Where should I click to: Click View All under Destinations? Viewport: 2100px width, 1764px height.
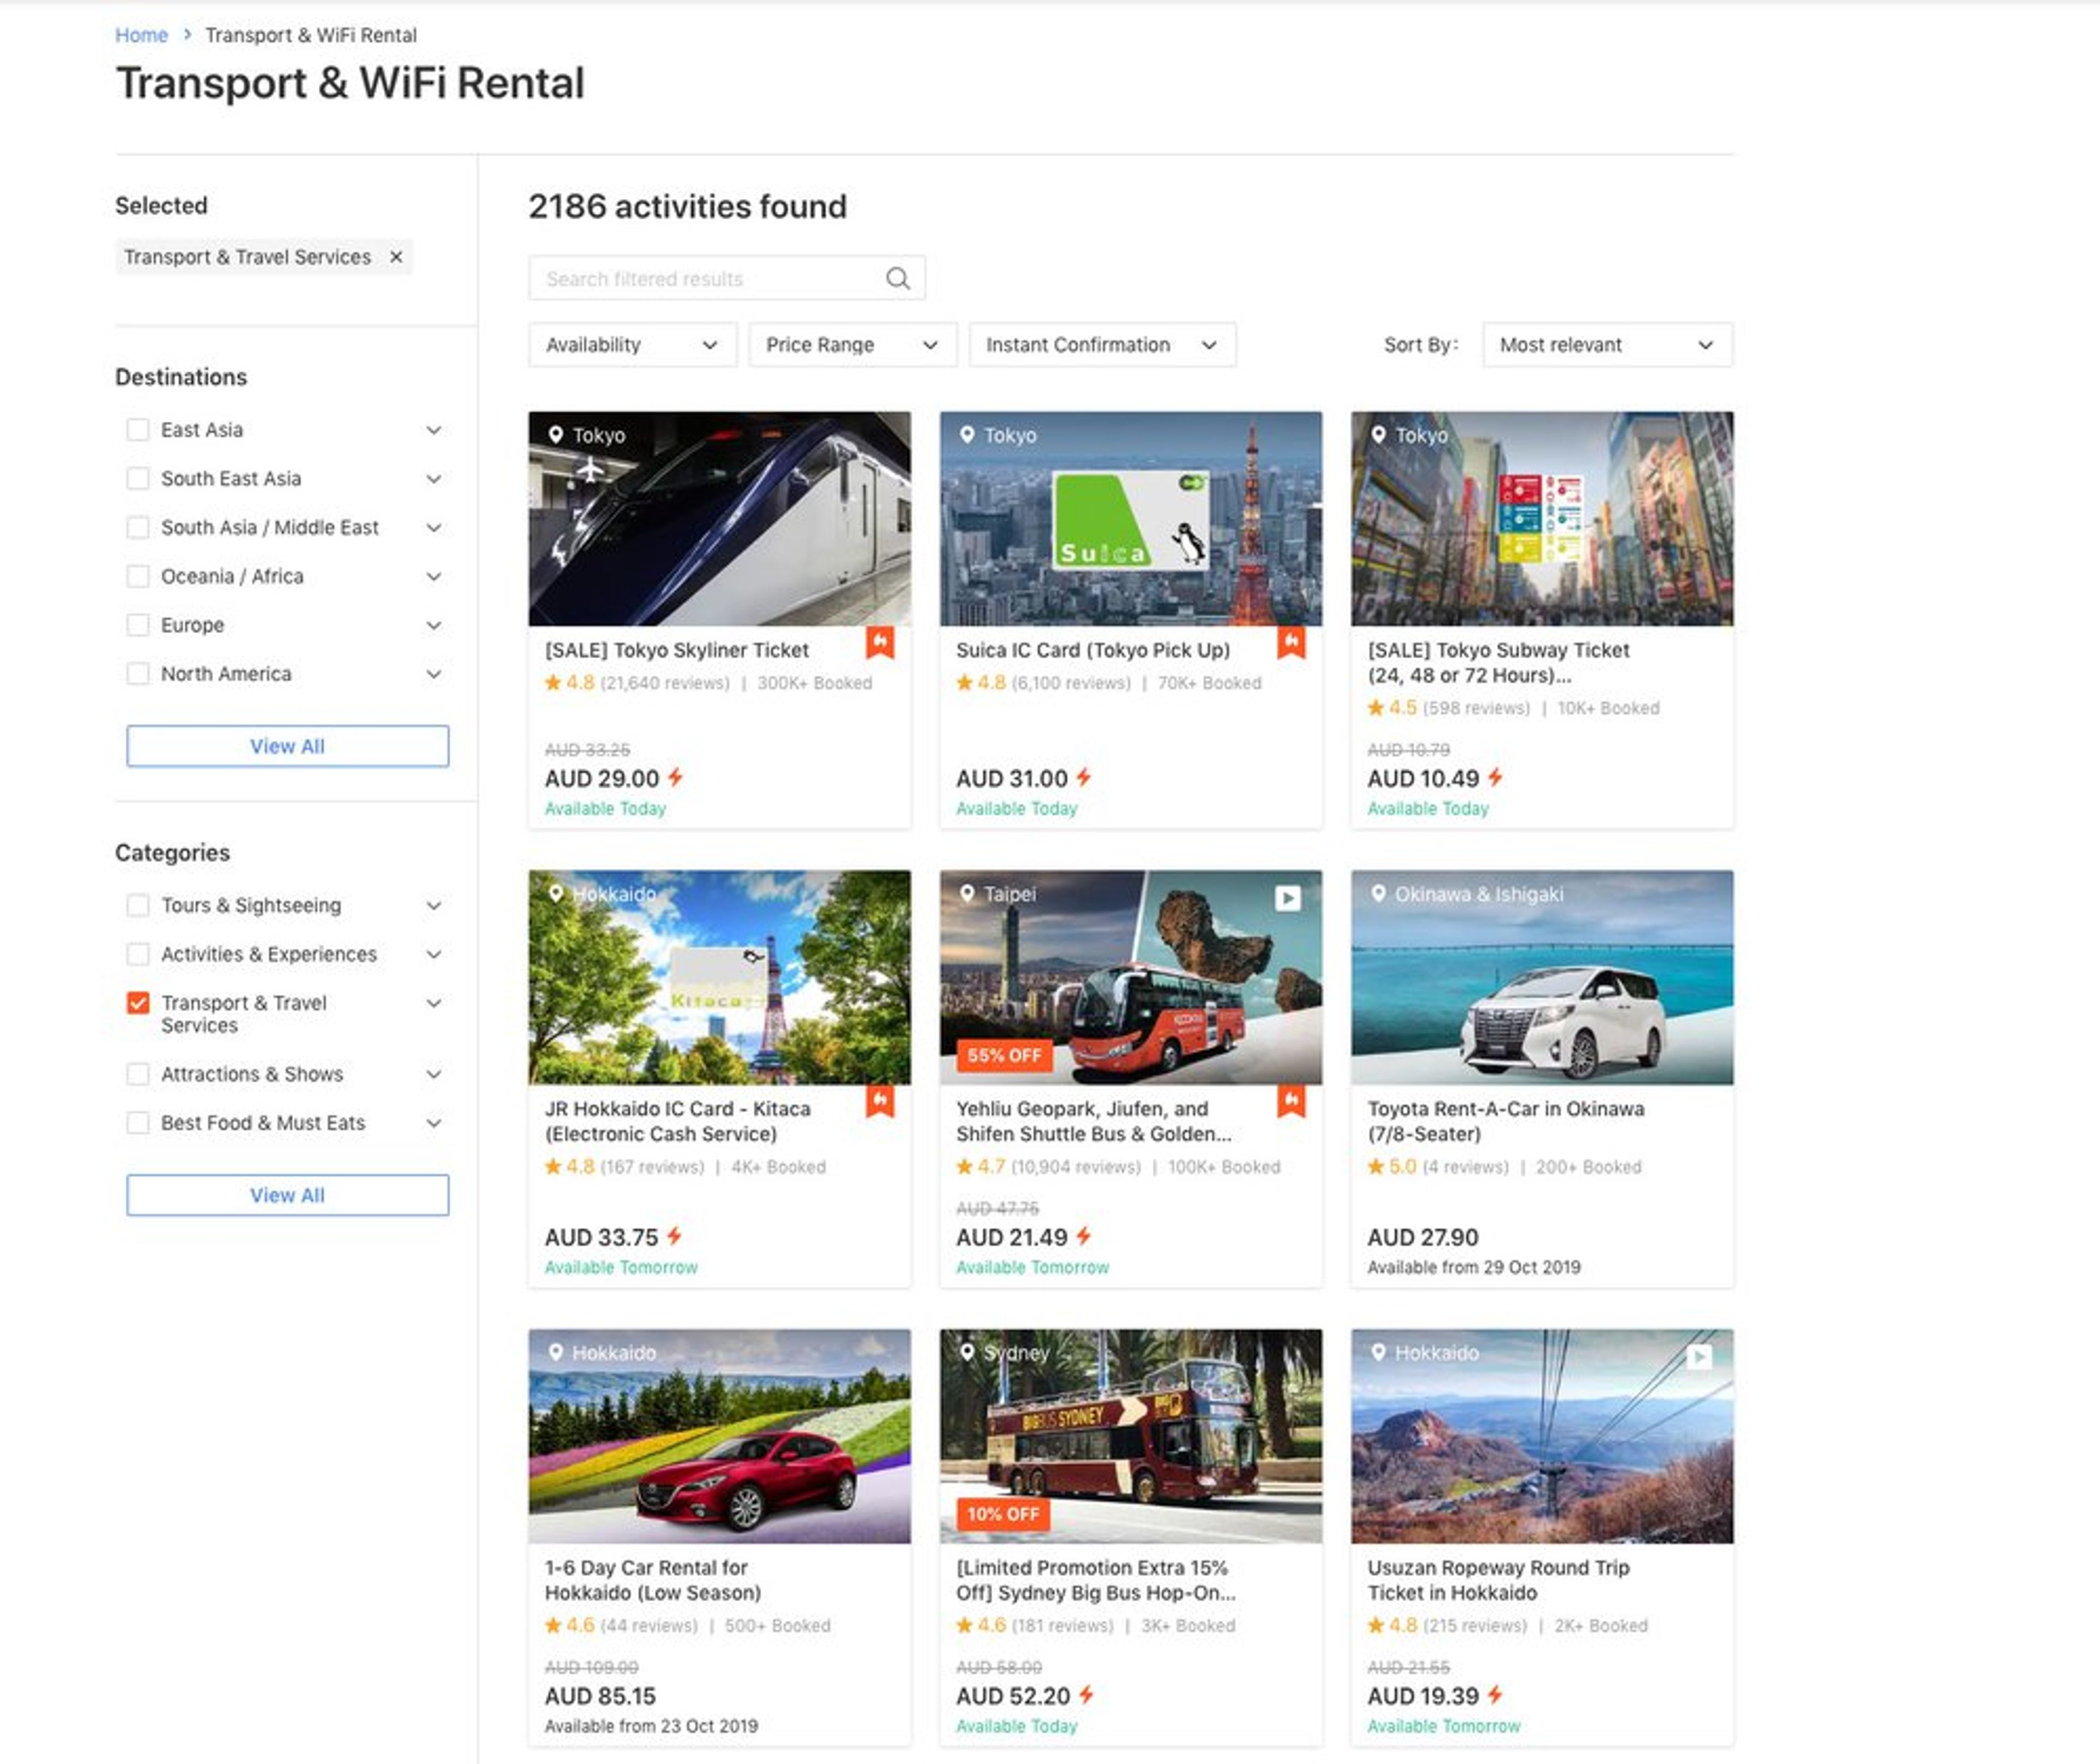point(287,746)
